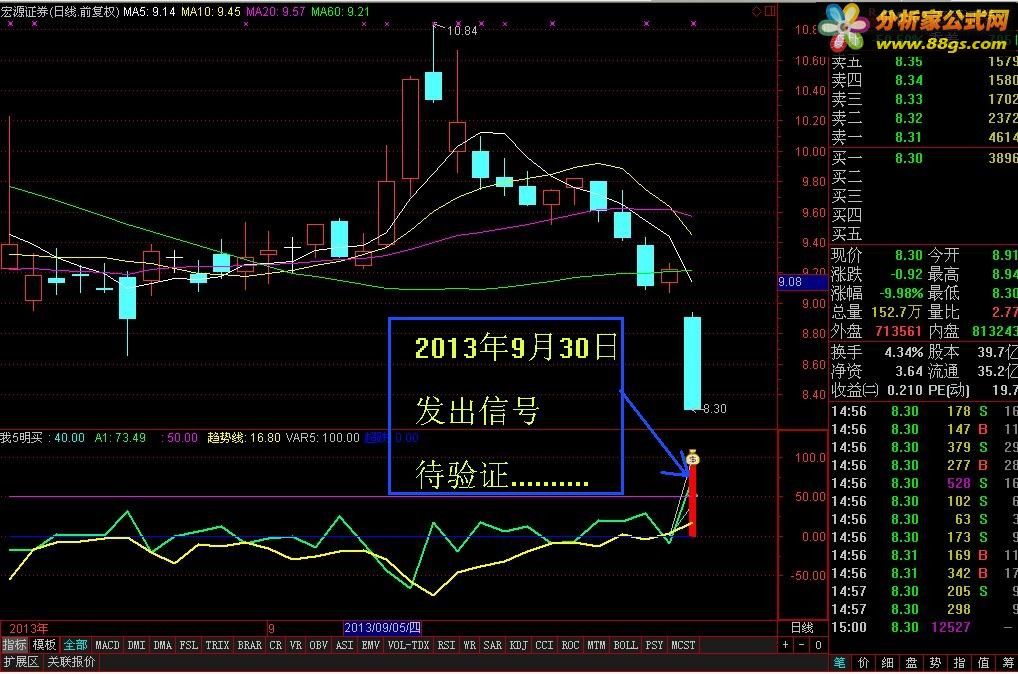Switch to the 价 price distribution tab
Image resolution: width=1018 pixels, height=674 pixels.
coord(863,662)
